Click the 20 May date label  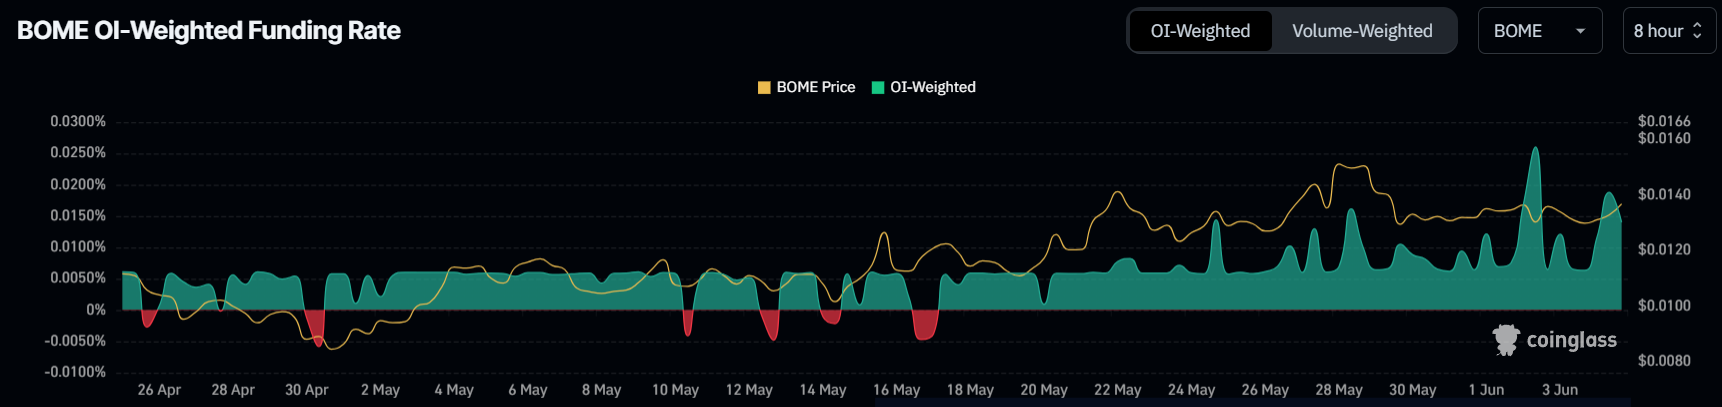(1044, 390)
